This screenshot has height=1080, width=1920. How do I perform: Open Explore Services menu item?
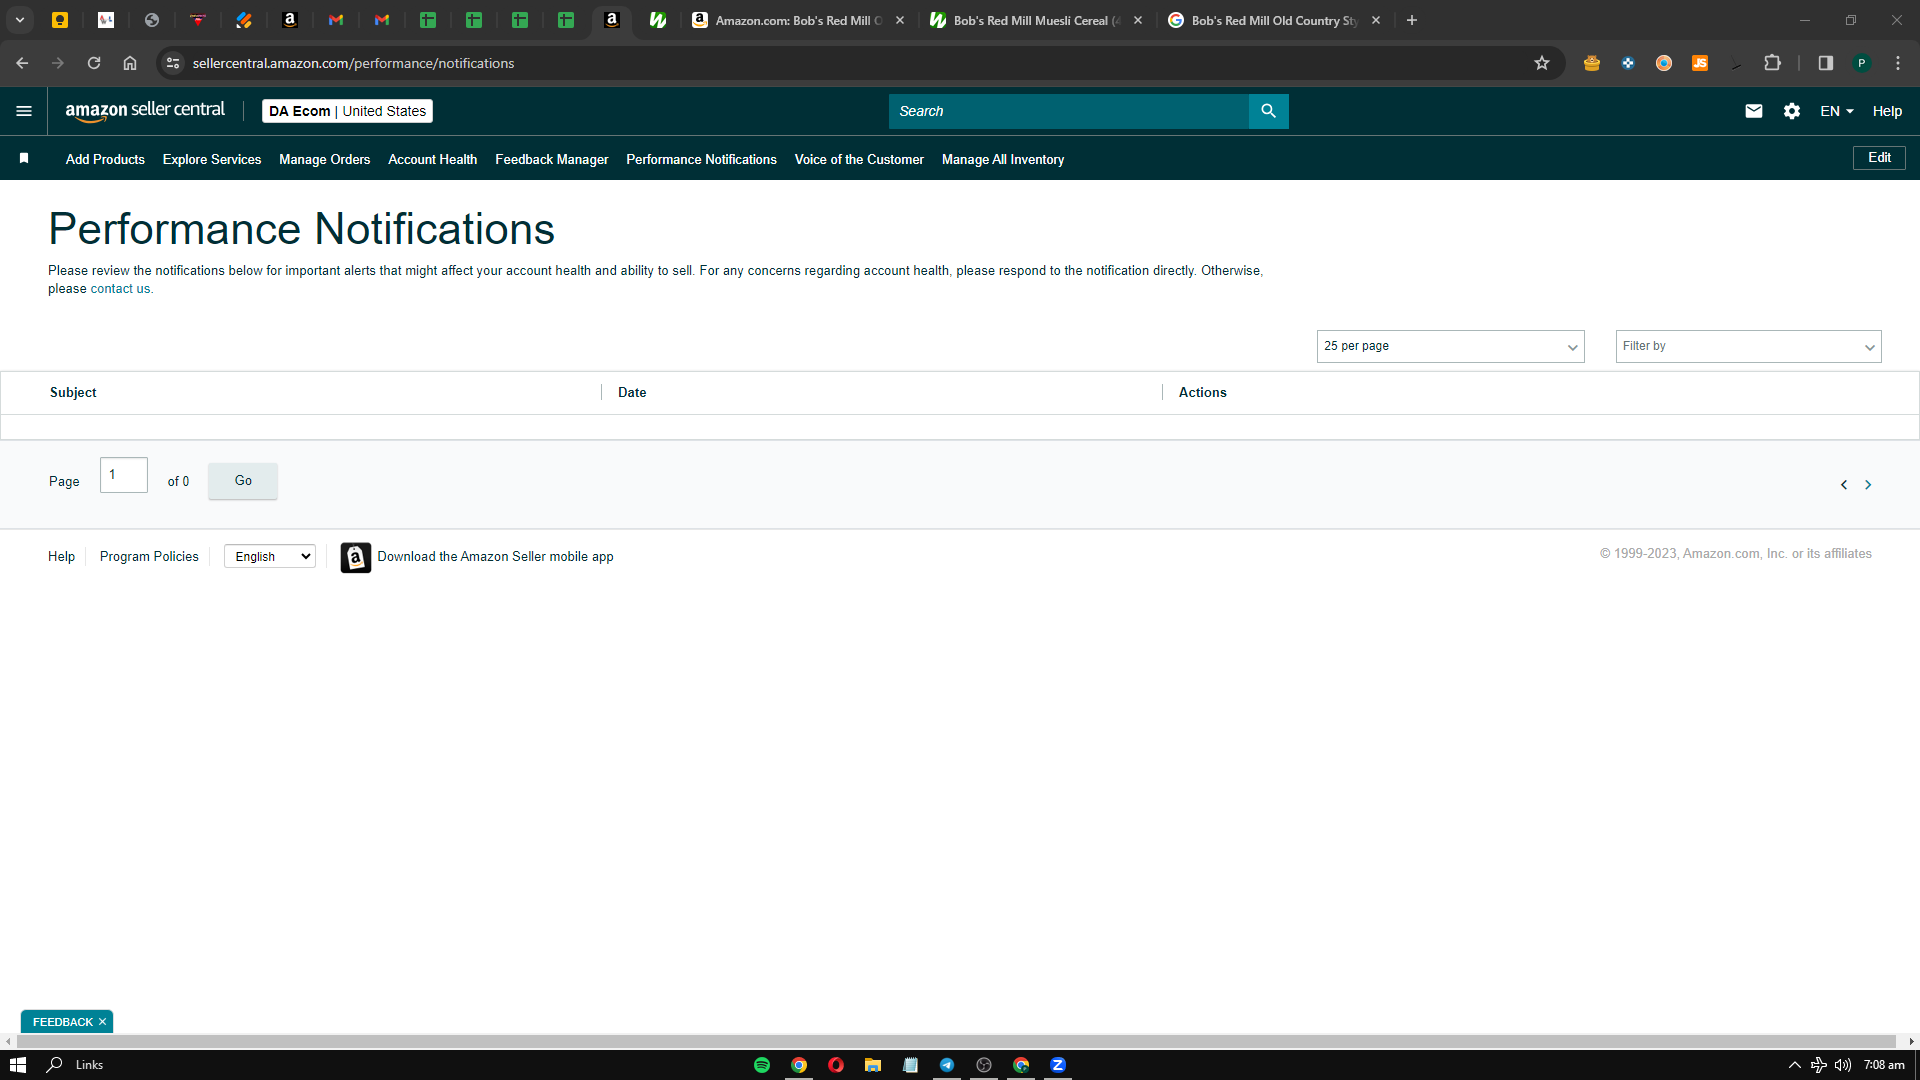point(212,159)
